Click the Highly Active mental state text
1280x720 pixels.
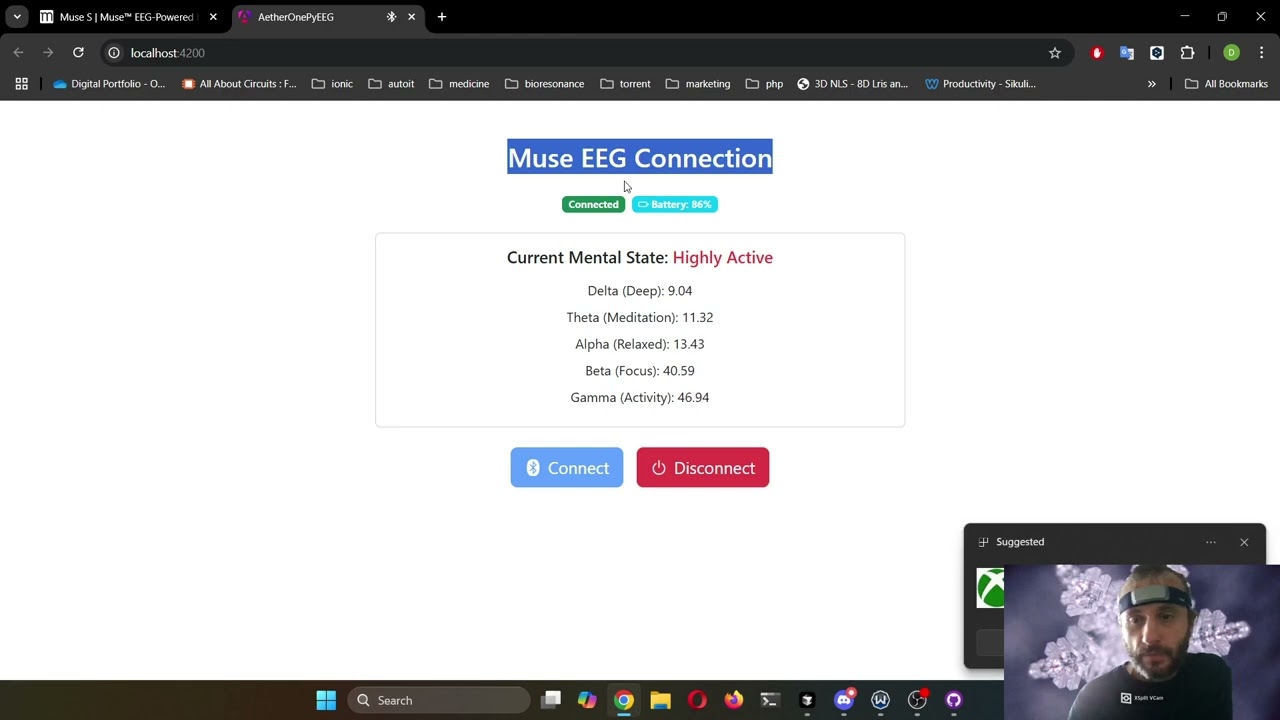[723, 257]
